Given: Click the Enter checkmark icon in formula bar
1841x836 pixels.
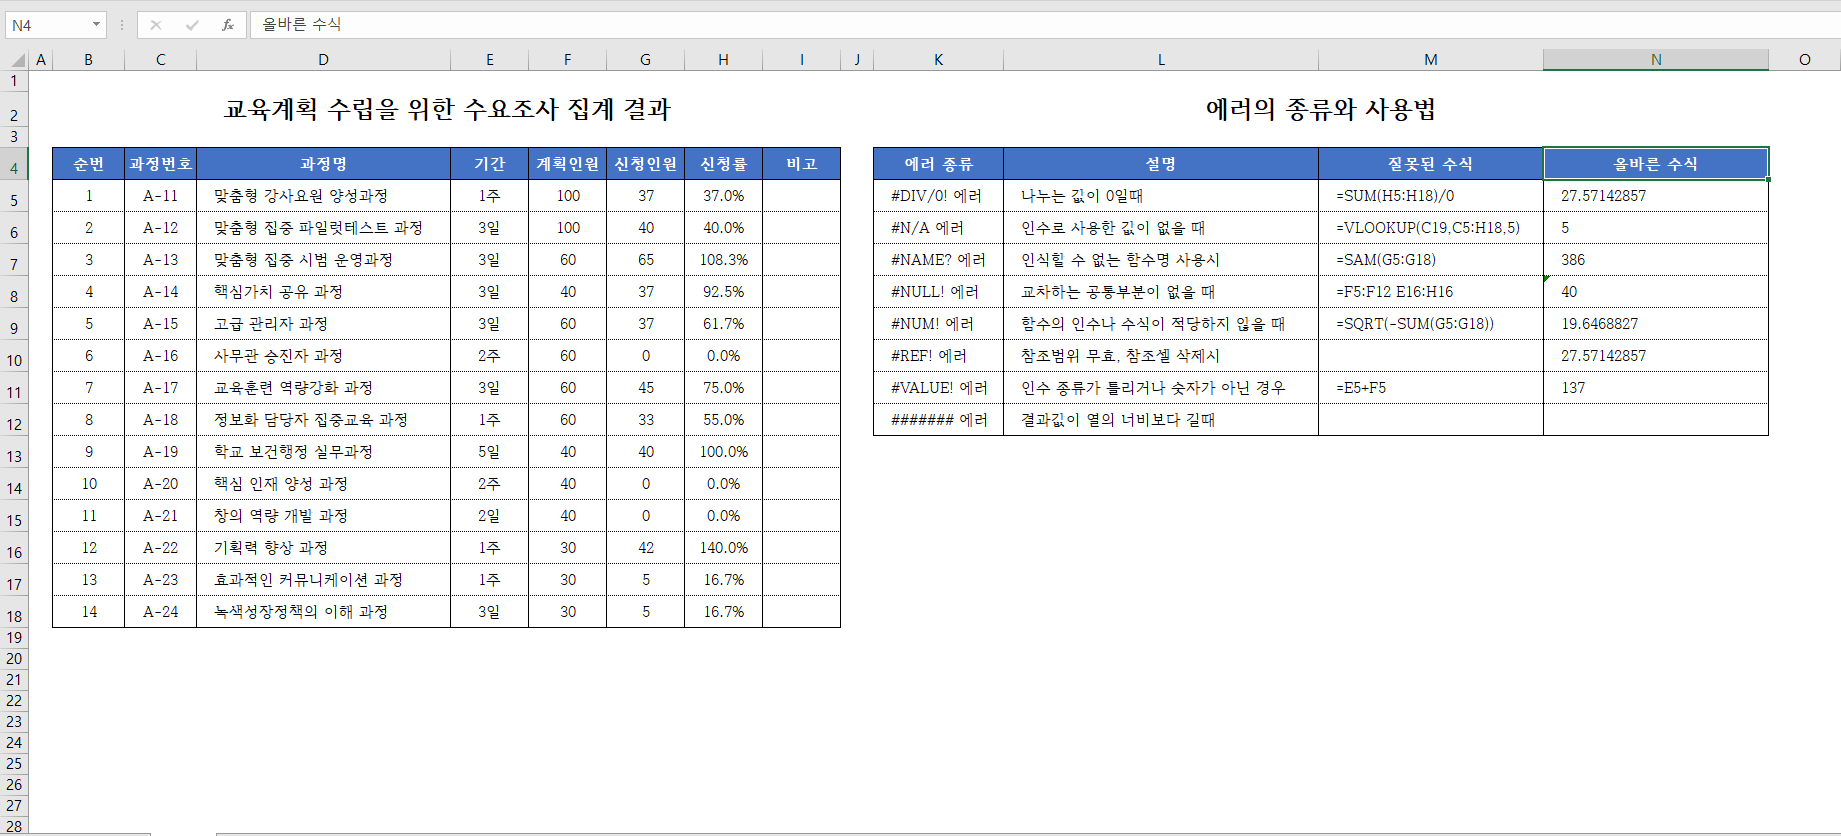Looking at the screenshot, I should (x=192, y=25).
